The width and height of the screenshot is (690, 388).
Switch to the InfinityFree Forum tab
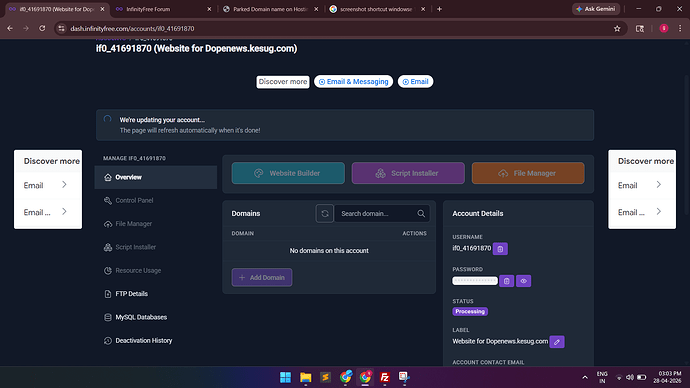click(x=163, y=9)
